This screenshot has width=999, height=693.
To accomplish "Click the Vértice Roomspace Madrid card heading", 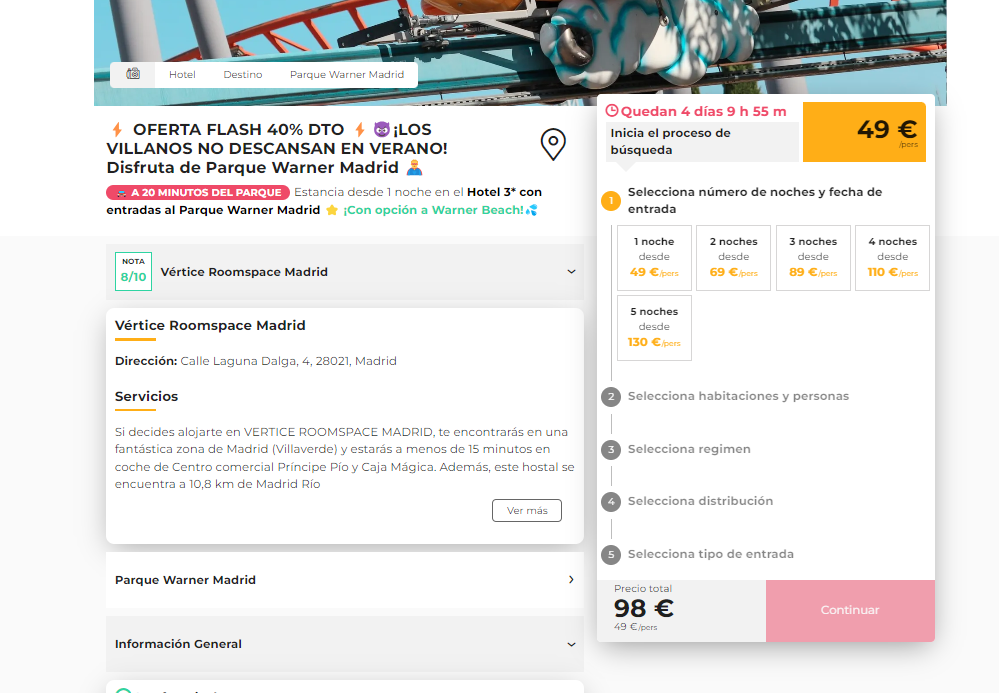I will point(210,325).
